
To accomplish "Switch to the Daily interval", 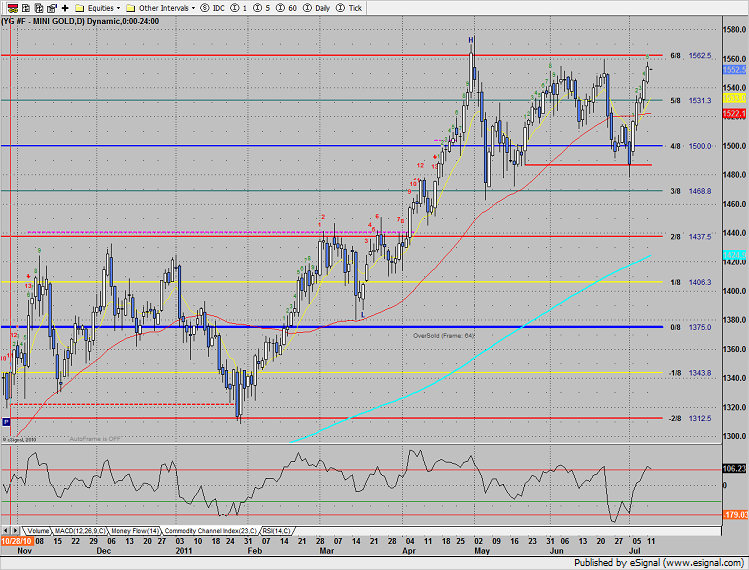I will [x=317, y=8].
